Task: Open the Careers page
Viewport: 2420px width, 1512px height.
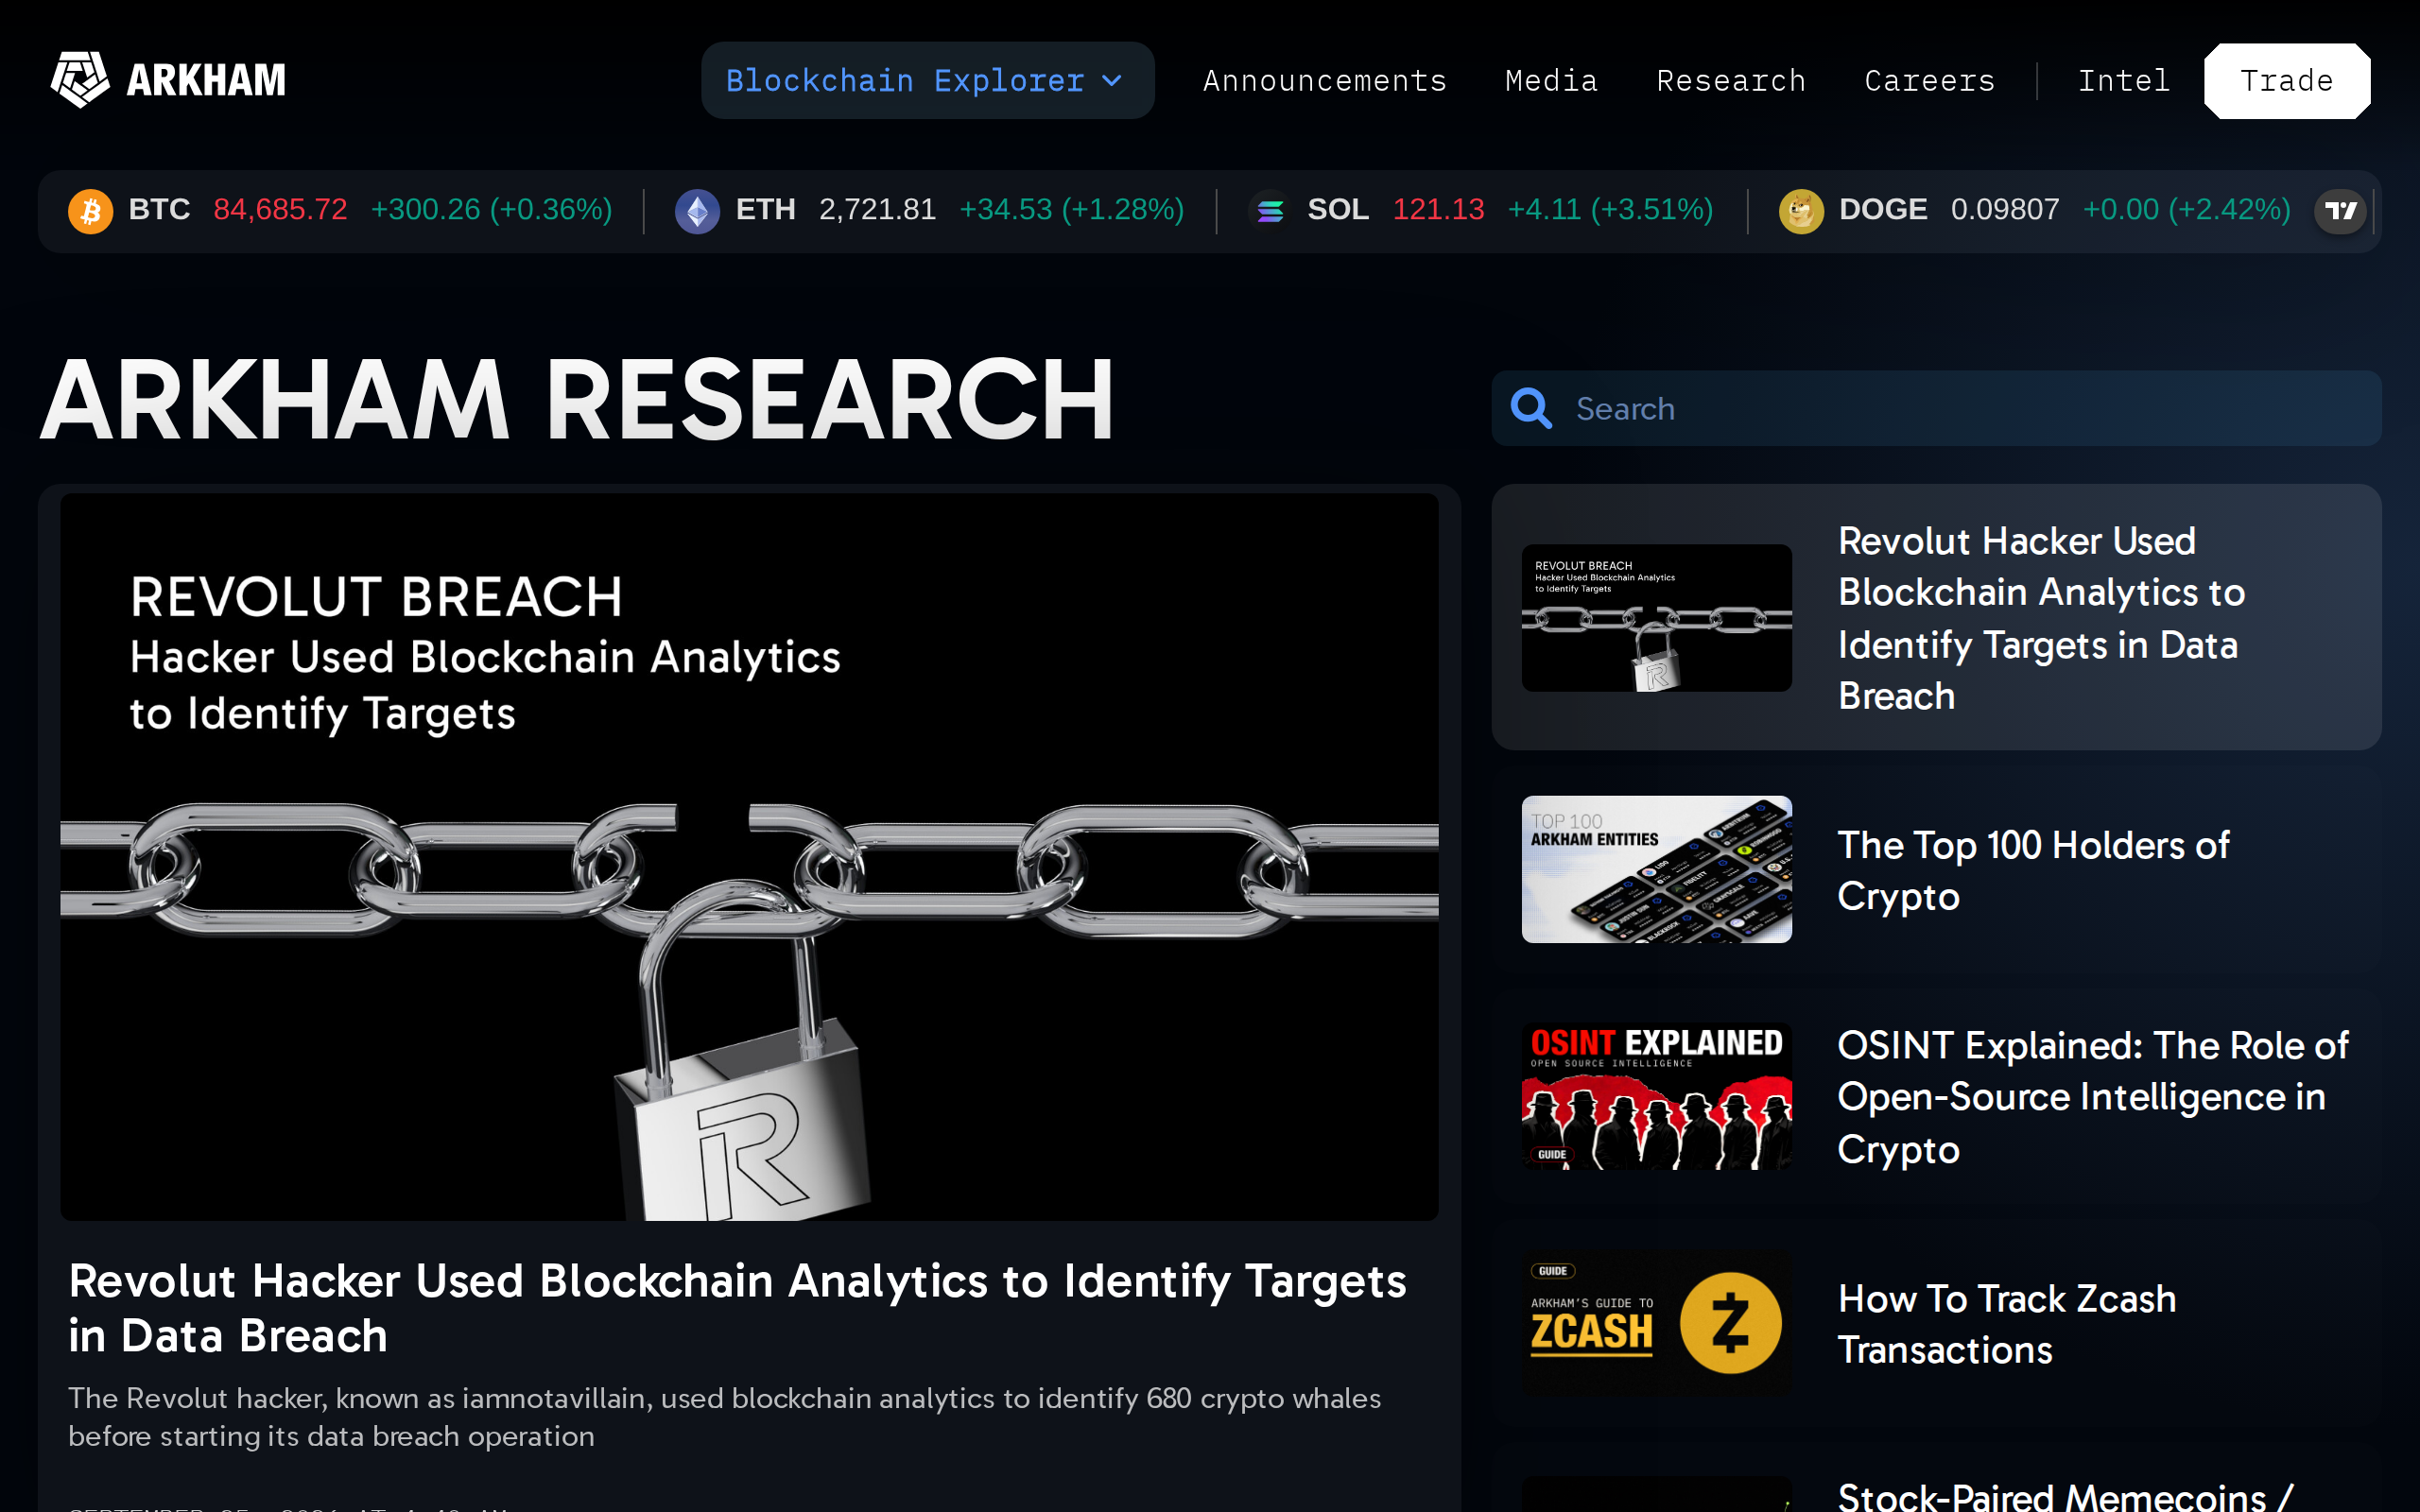Action: click(1930, 80)
